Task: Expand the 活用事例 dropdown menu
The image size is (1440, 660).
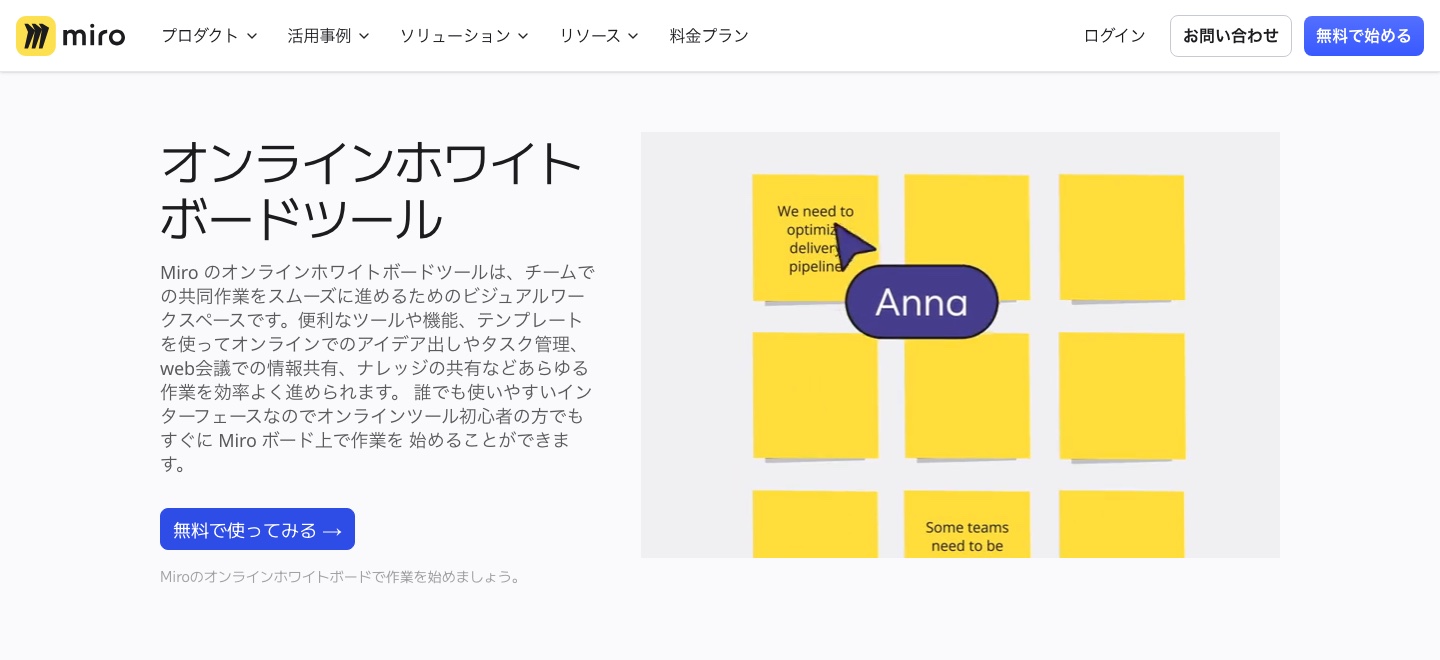Action: 329,36
